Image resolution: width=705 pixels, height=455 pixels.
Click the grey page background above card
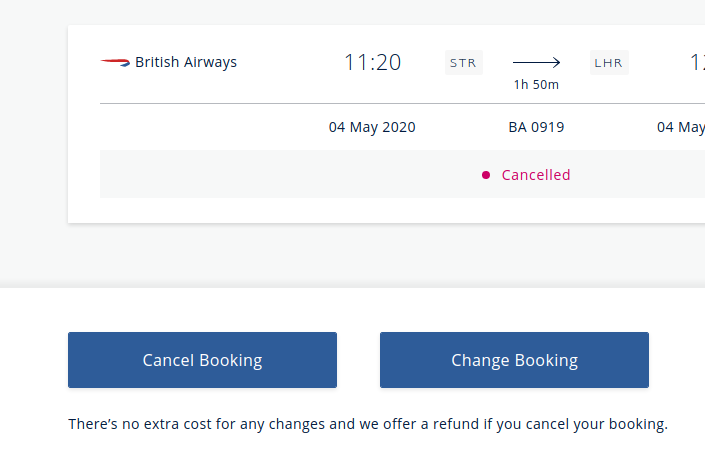tap(352, 12)
